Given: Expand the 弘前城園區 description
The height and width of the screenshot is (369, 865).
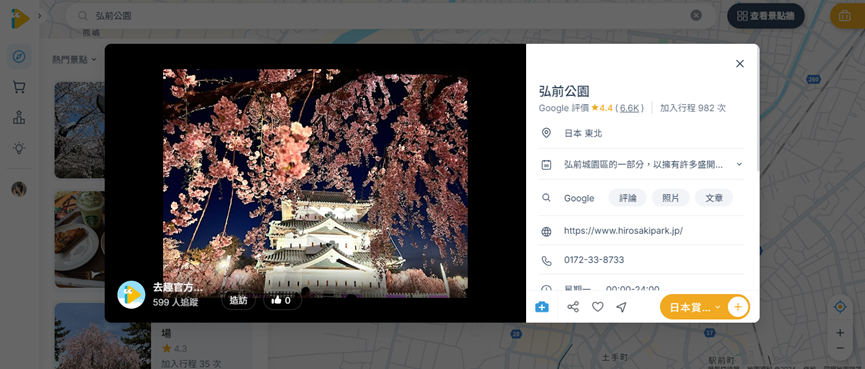Looking at the screenshot, I should click(739, 164).
